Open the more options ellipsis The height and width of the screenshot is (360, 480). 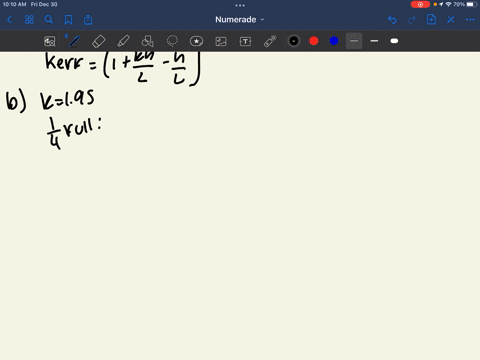[x=470, y=20]
